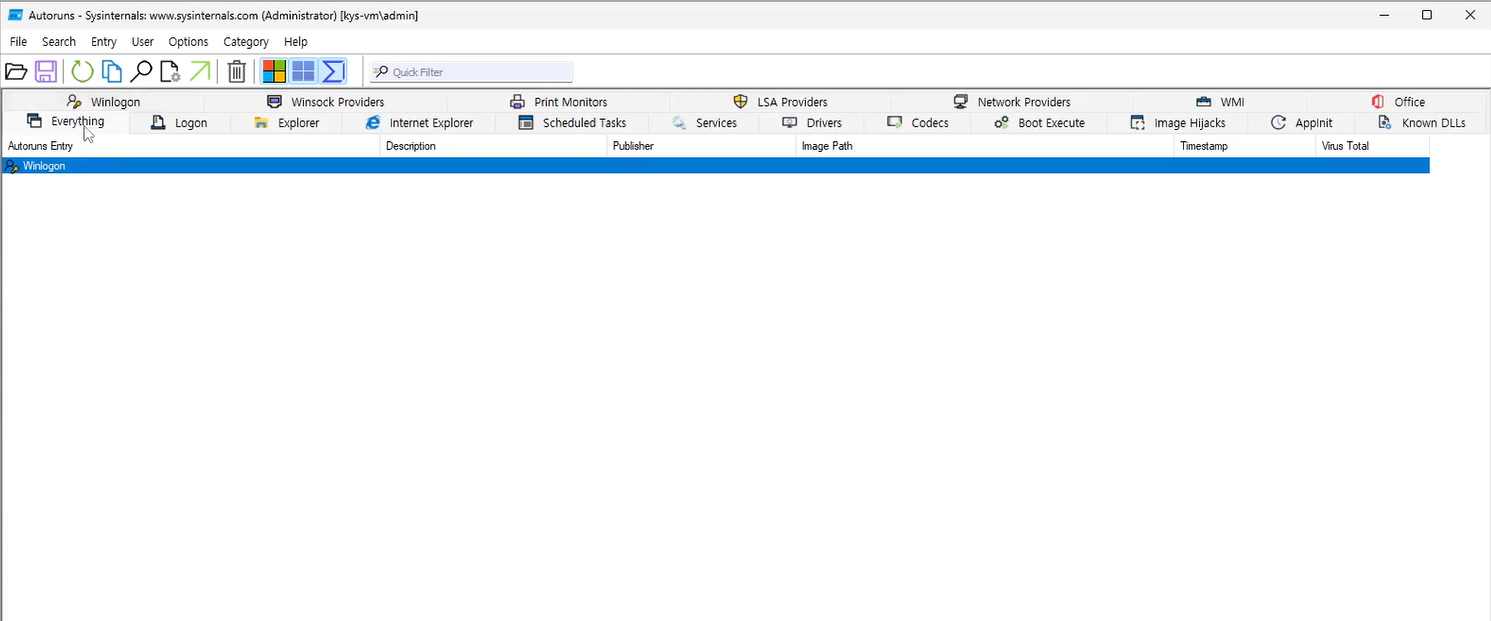This screenshot has width=1491, height=621.
Task: Open the Search menu
Action: coord(59,42)
